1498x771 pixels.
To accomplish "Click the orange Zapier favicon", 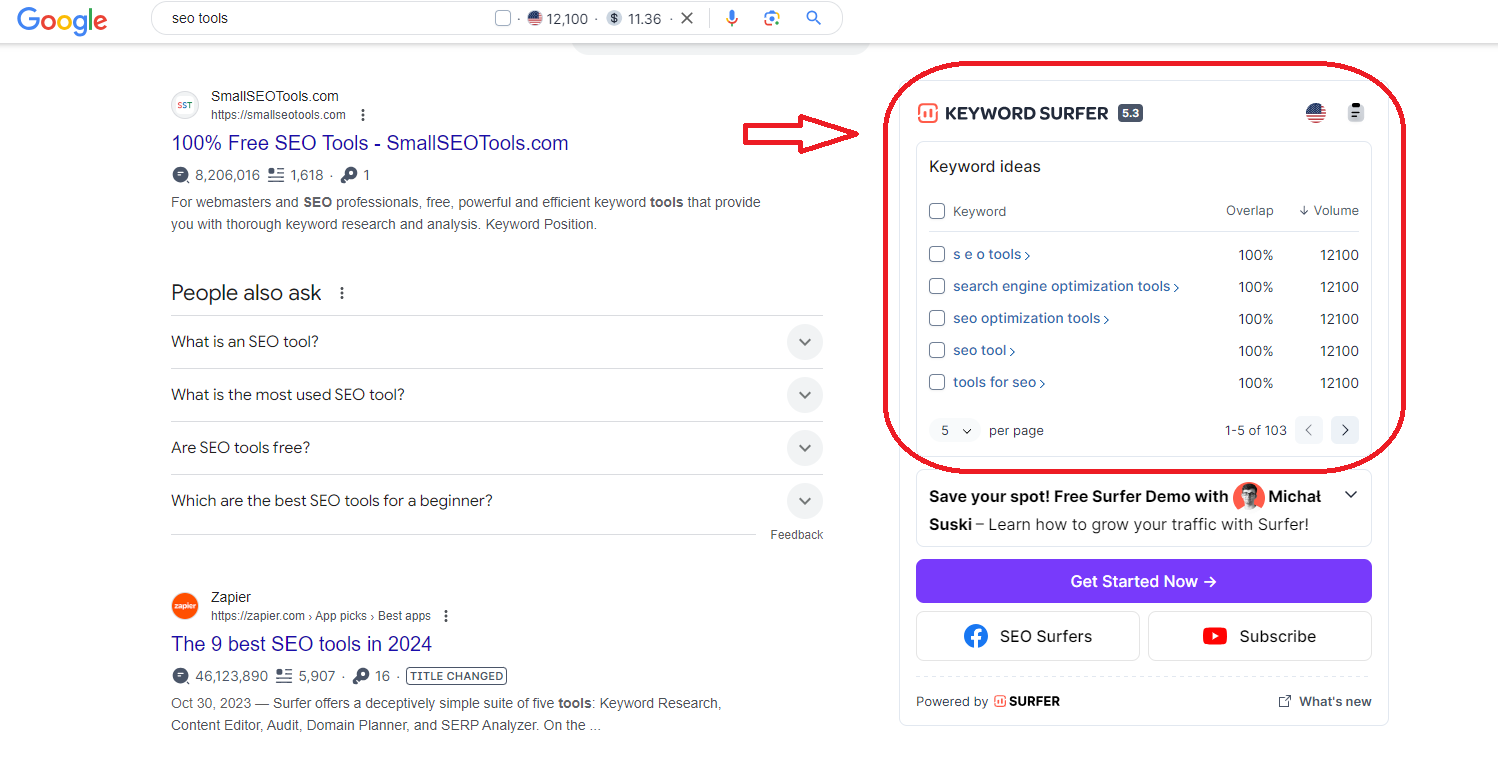I will [185, 606].
